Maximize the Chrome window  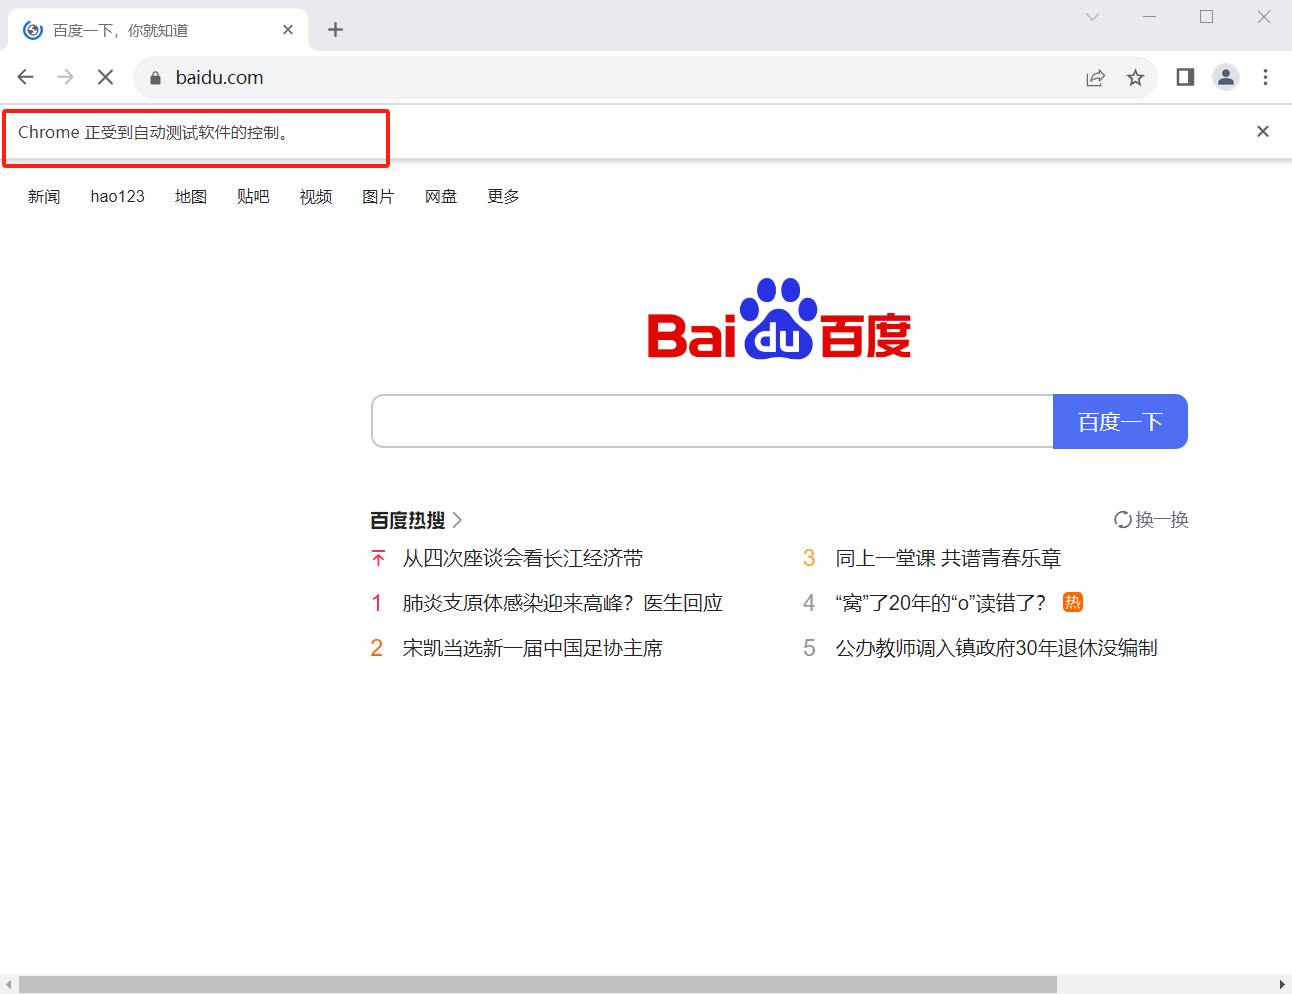click(x=1206, y=17)
